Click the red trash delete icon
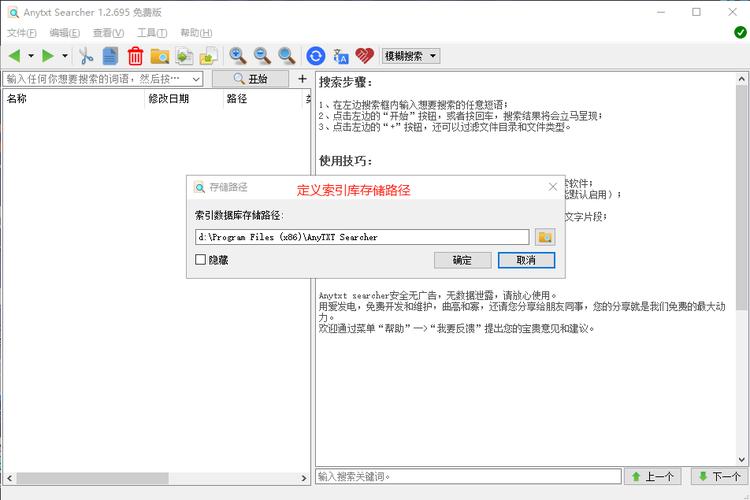This screenshot has height=500, width=750. click(x=135, y=56)
